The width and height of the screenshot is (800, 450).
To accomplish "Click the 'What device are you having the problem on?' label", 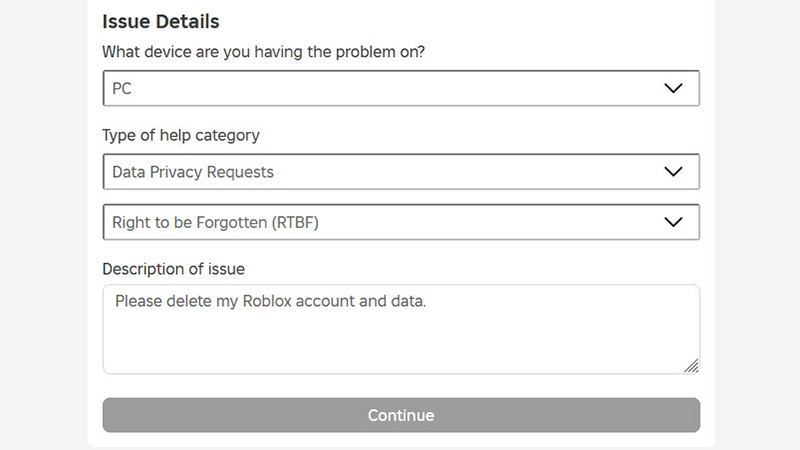I will pos(263,52).
